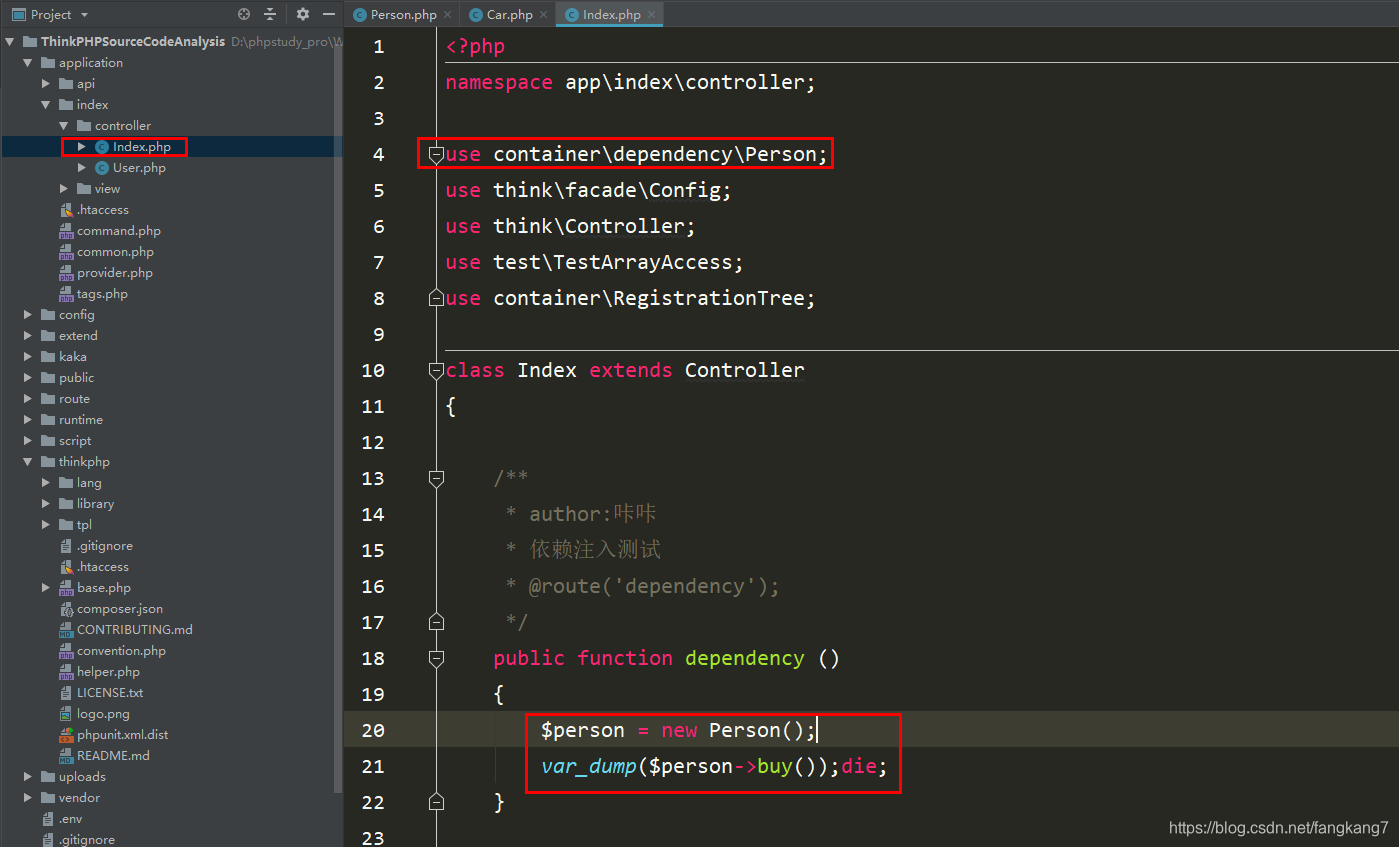The image size is (1399, 847).
Task: Click the User.php class icon in tree
Action: pyautogui.click(x=102, y=168)
